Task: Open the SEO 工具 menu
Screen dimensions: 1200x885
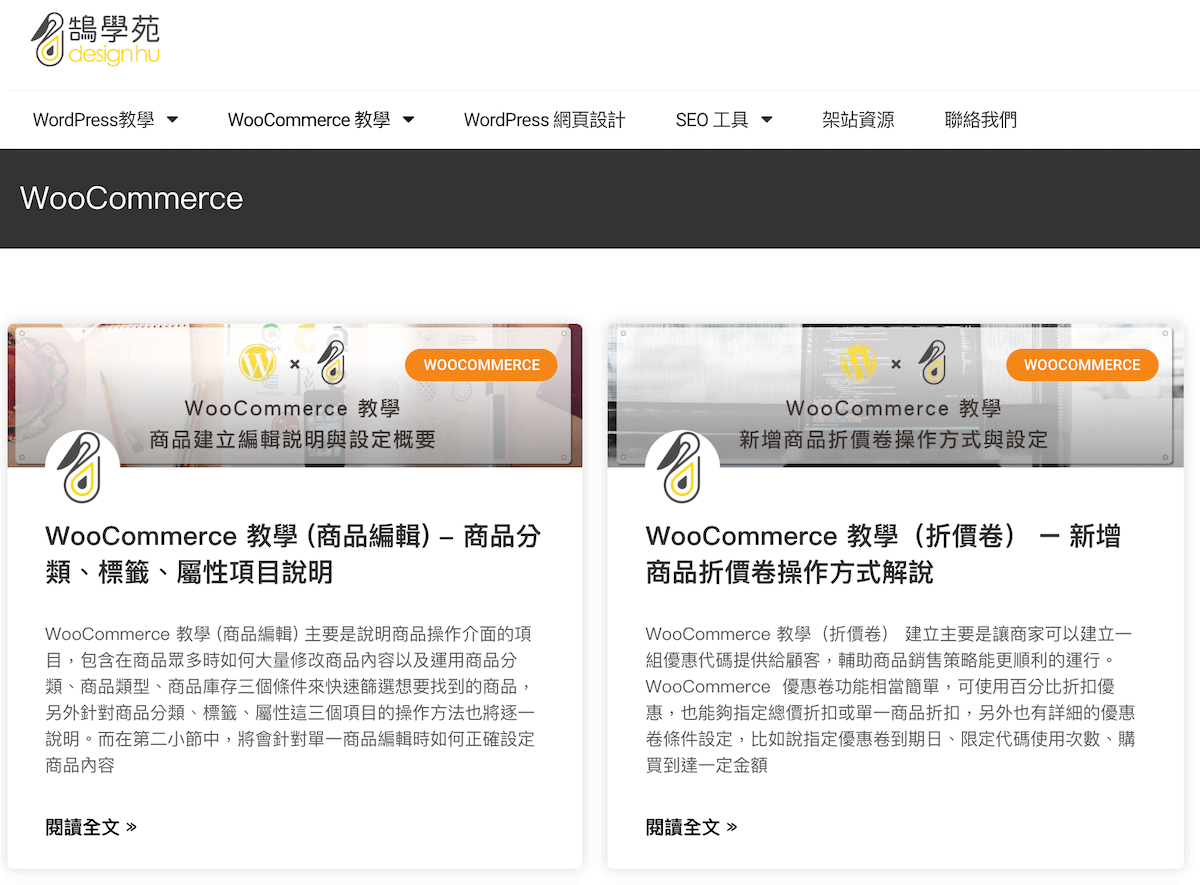Action: 712,120
